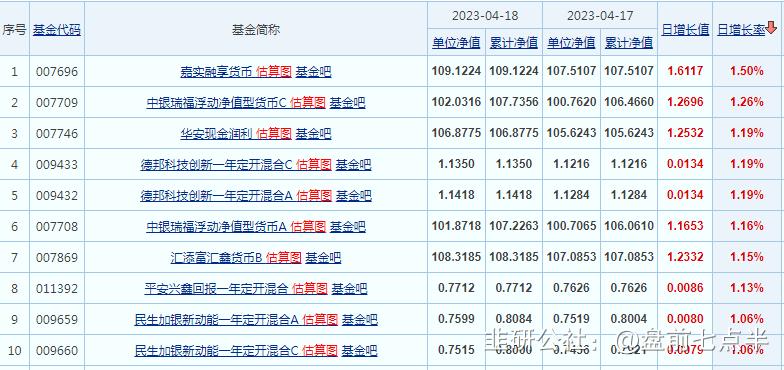This screenshot has height=370, width=784.
Task: Open fund 嘉实融享货币
Action: (216, 72)
